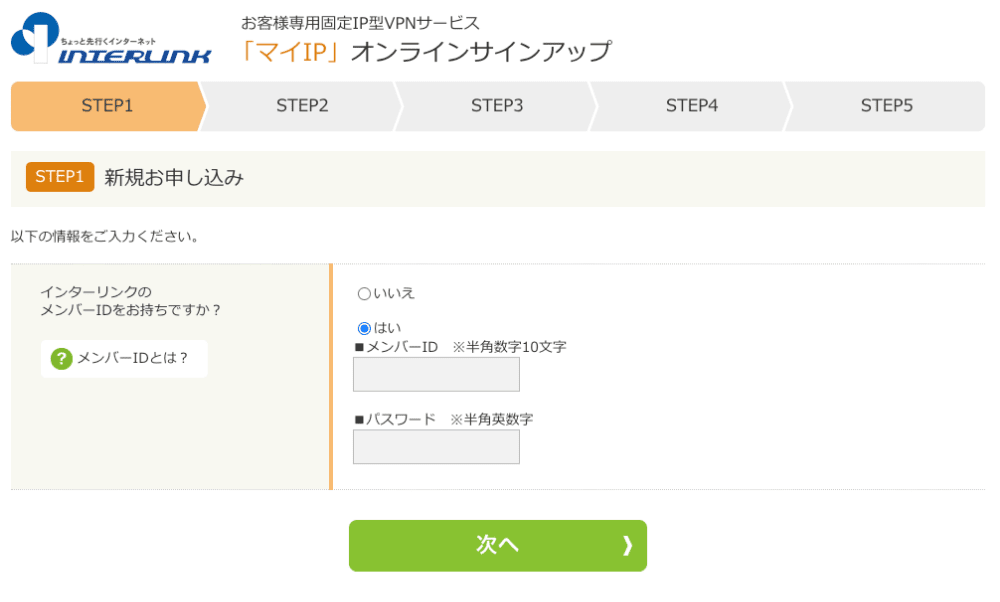1000x602 pixels.
Task: Focus the メンバーID input field
Action: pos(436,374)
